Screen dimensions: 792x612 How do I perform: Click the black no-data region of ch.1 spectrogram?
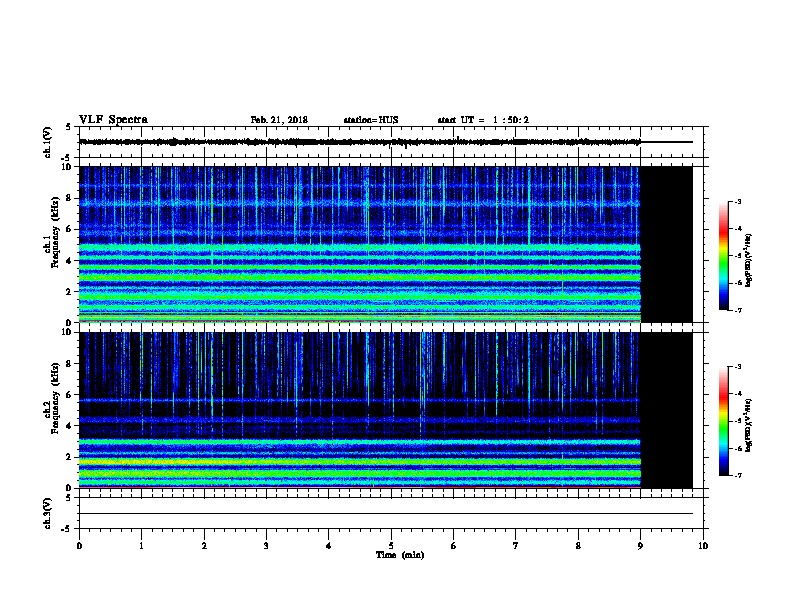pos(667,244)
